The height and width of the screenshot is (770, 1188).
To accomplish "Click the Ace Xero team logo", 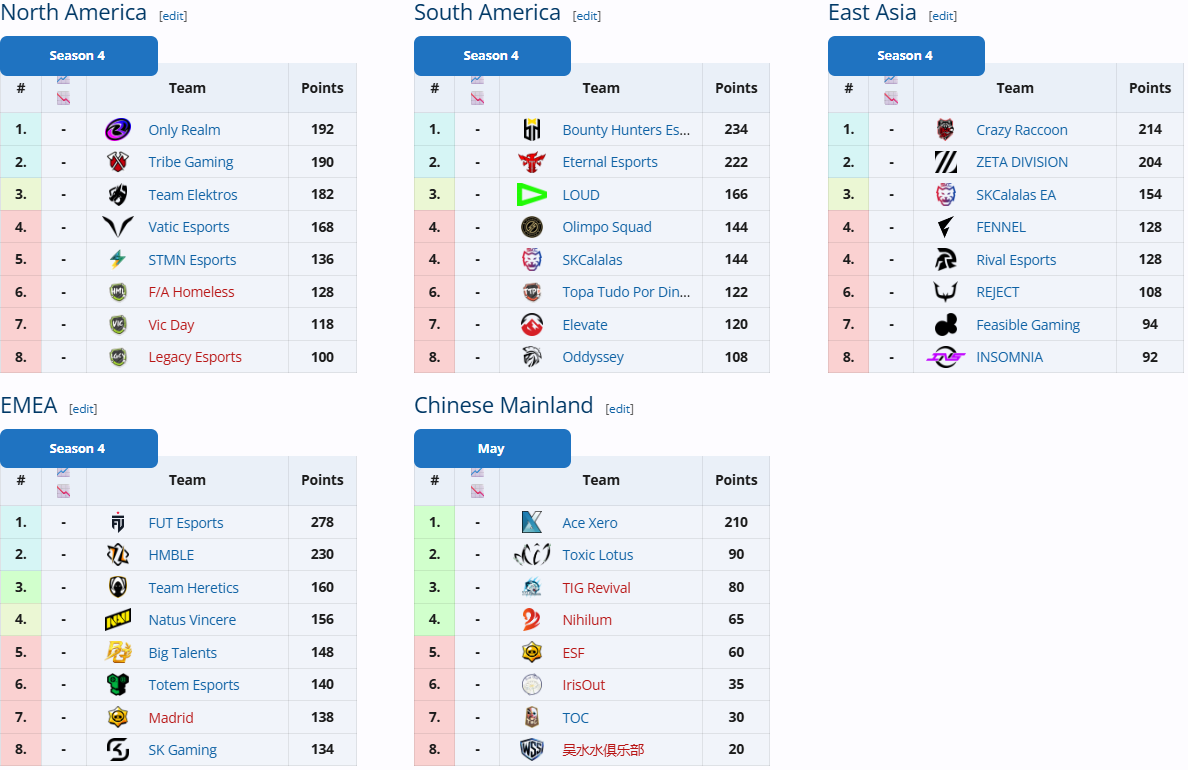I will [x=532, y=523].
